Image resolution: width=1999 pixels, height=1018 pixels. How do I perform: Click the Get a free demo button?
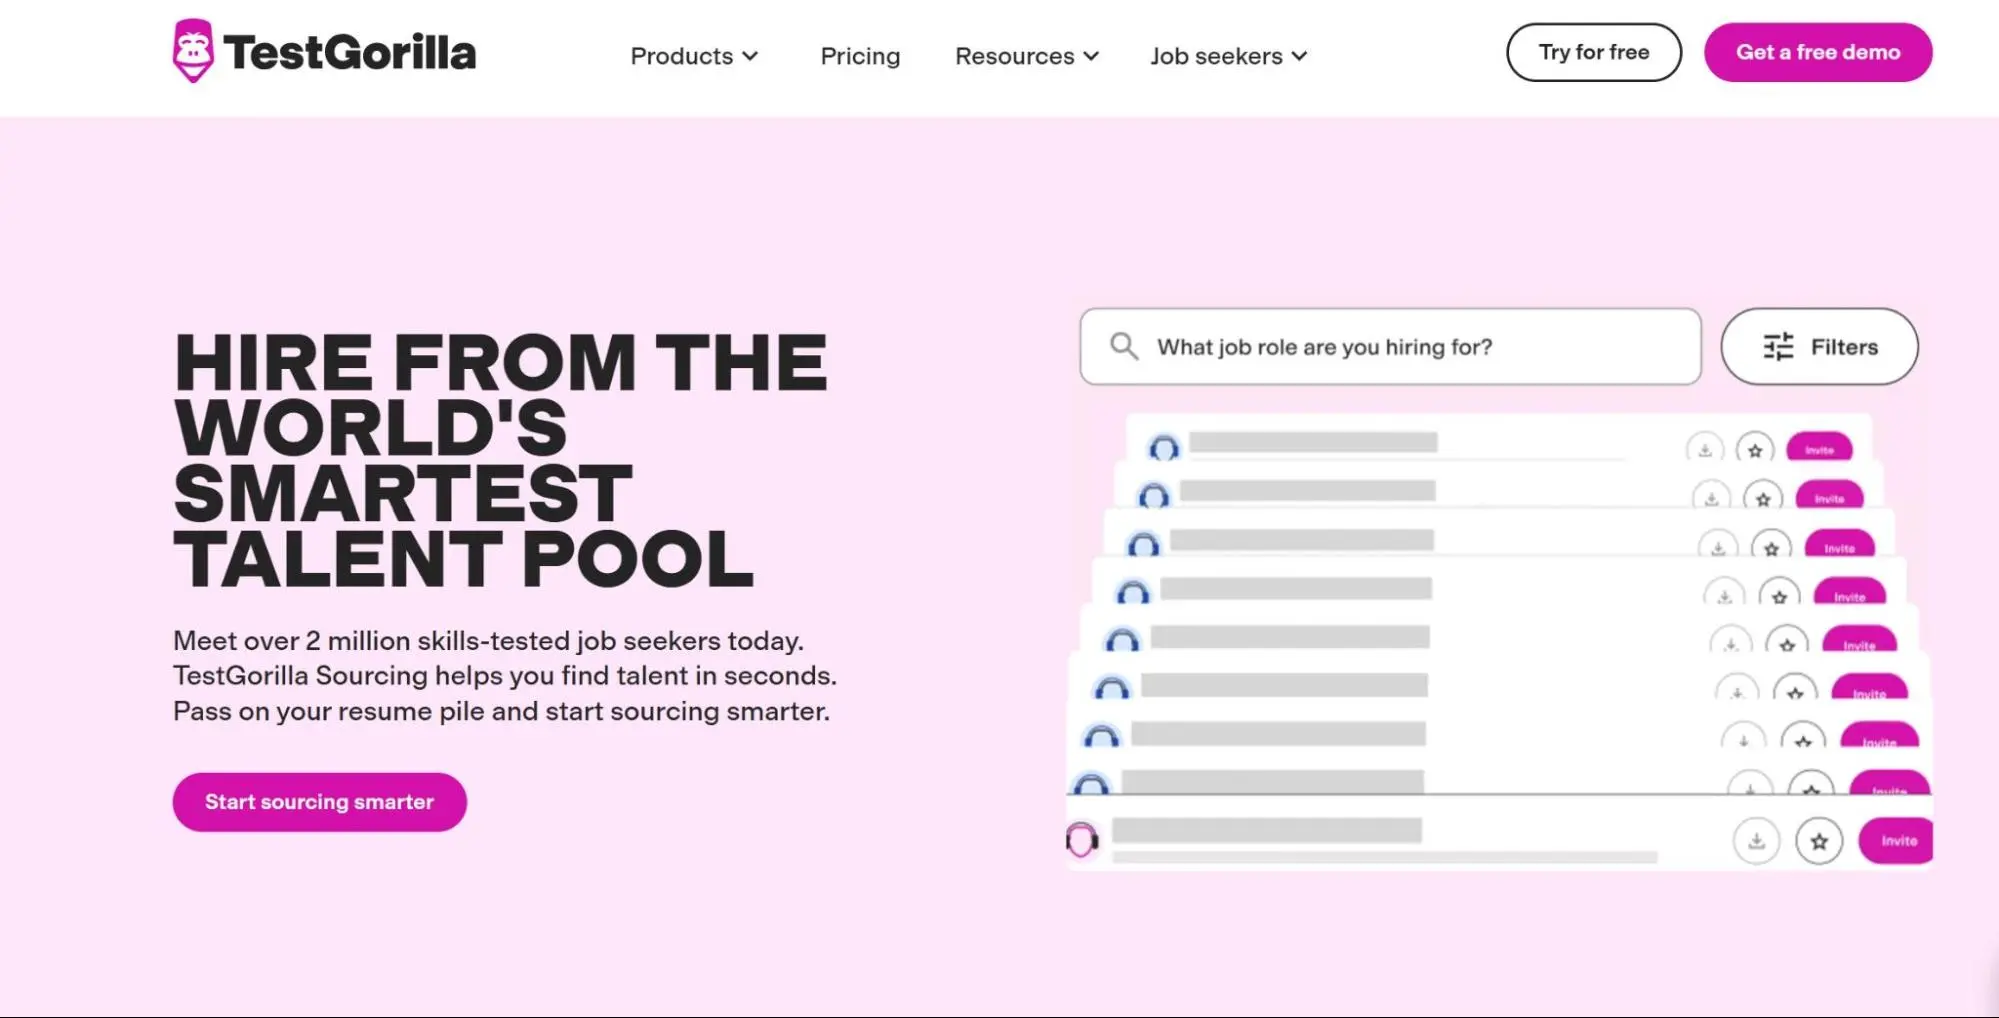(1818, 52)
